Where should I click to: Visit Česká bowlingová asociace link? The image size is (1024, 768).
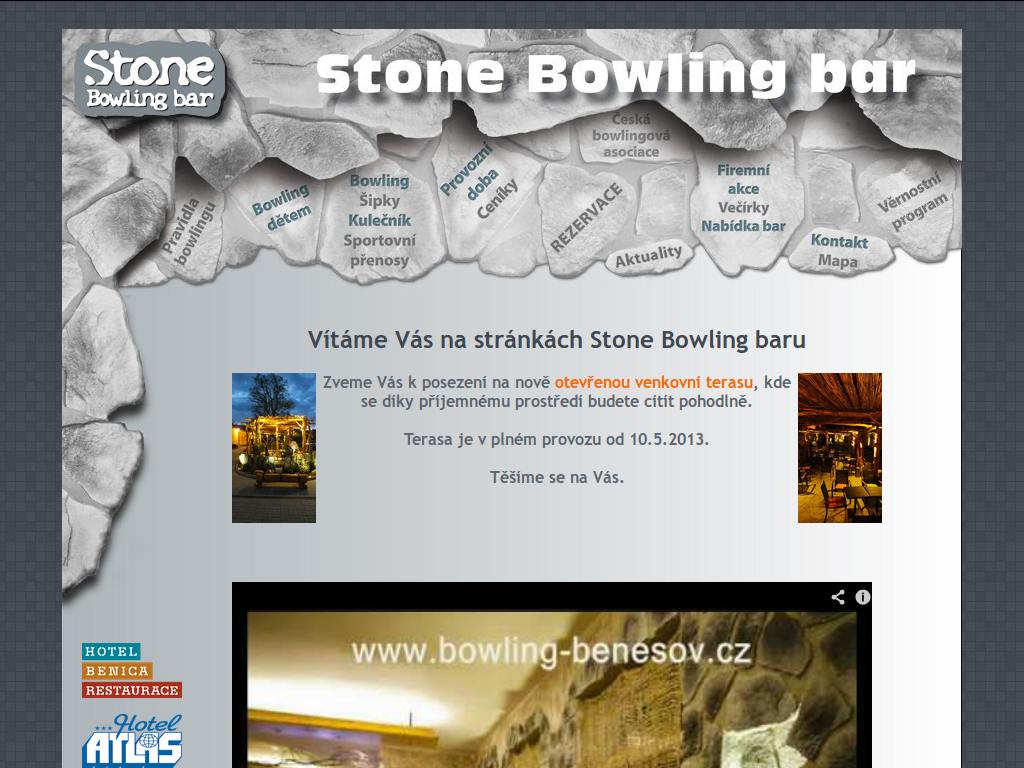point(631,136)
